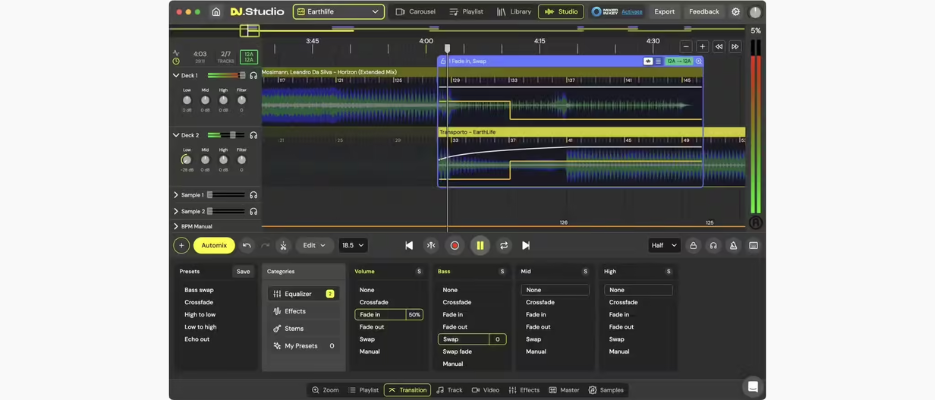
Task: Click the Export button
Action: tap(664, 11)
